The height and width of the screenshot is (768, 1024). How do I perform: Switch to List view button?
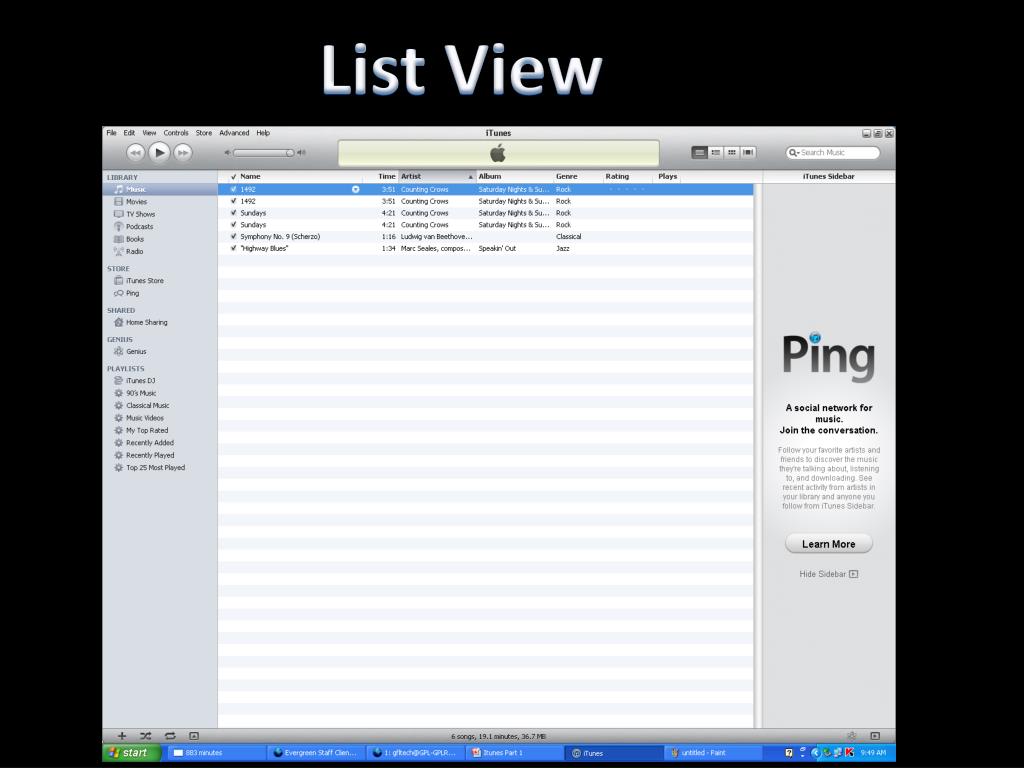(x=699, y=152)
